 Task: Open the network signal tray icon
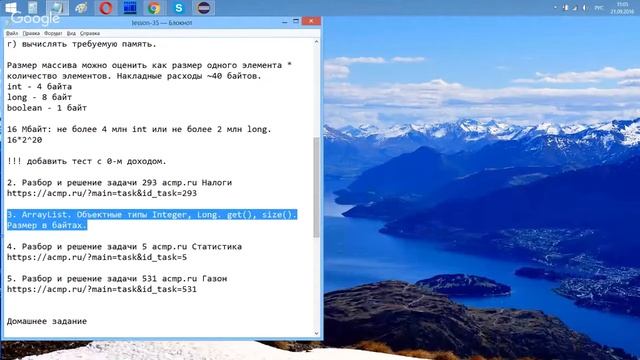[575, 8]
